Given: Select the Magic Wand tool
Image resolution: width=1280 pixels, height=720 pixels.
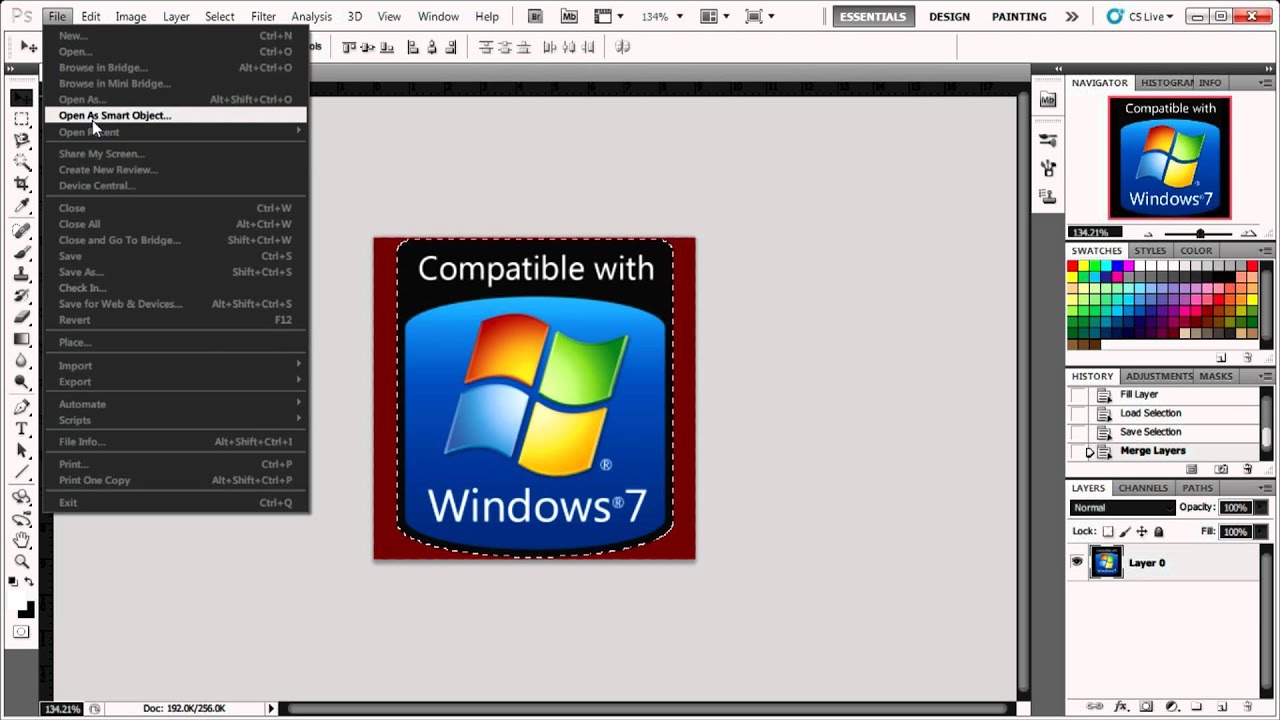Looking at the screenshot, I should pos(21,162).
